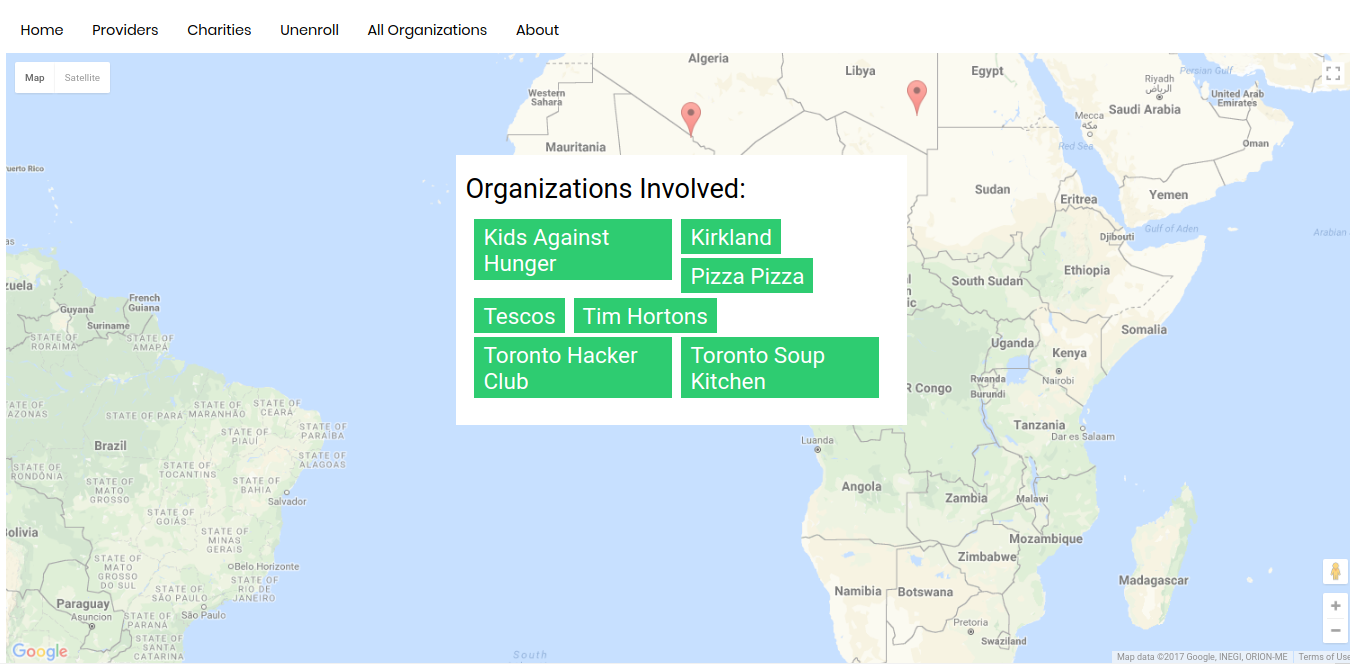Open the About page
Viewport: 1350px width, 664px height.
tap(537, 30)
